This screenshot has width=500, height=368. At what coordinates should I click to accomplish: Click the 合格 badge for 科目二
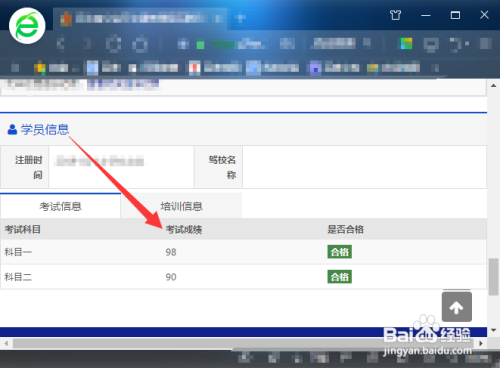[x=339, y=277]
